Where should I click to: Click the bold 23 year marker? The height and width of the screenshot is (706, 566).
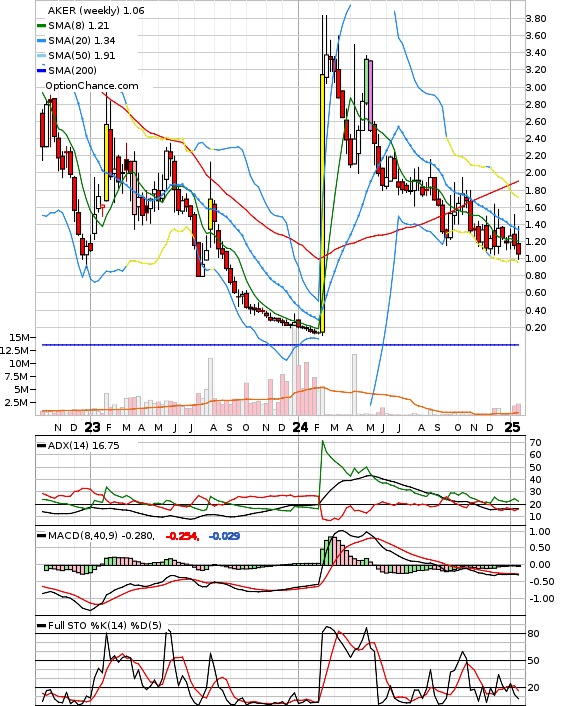(x=92, y=427)
